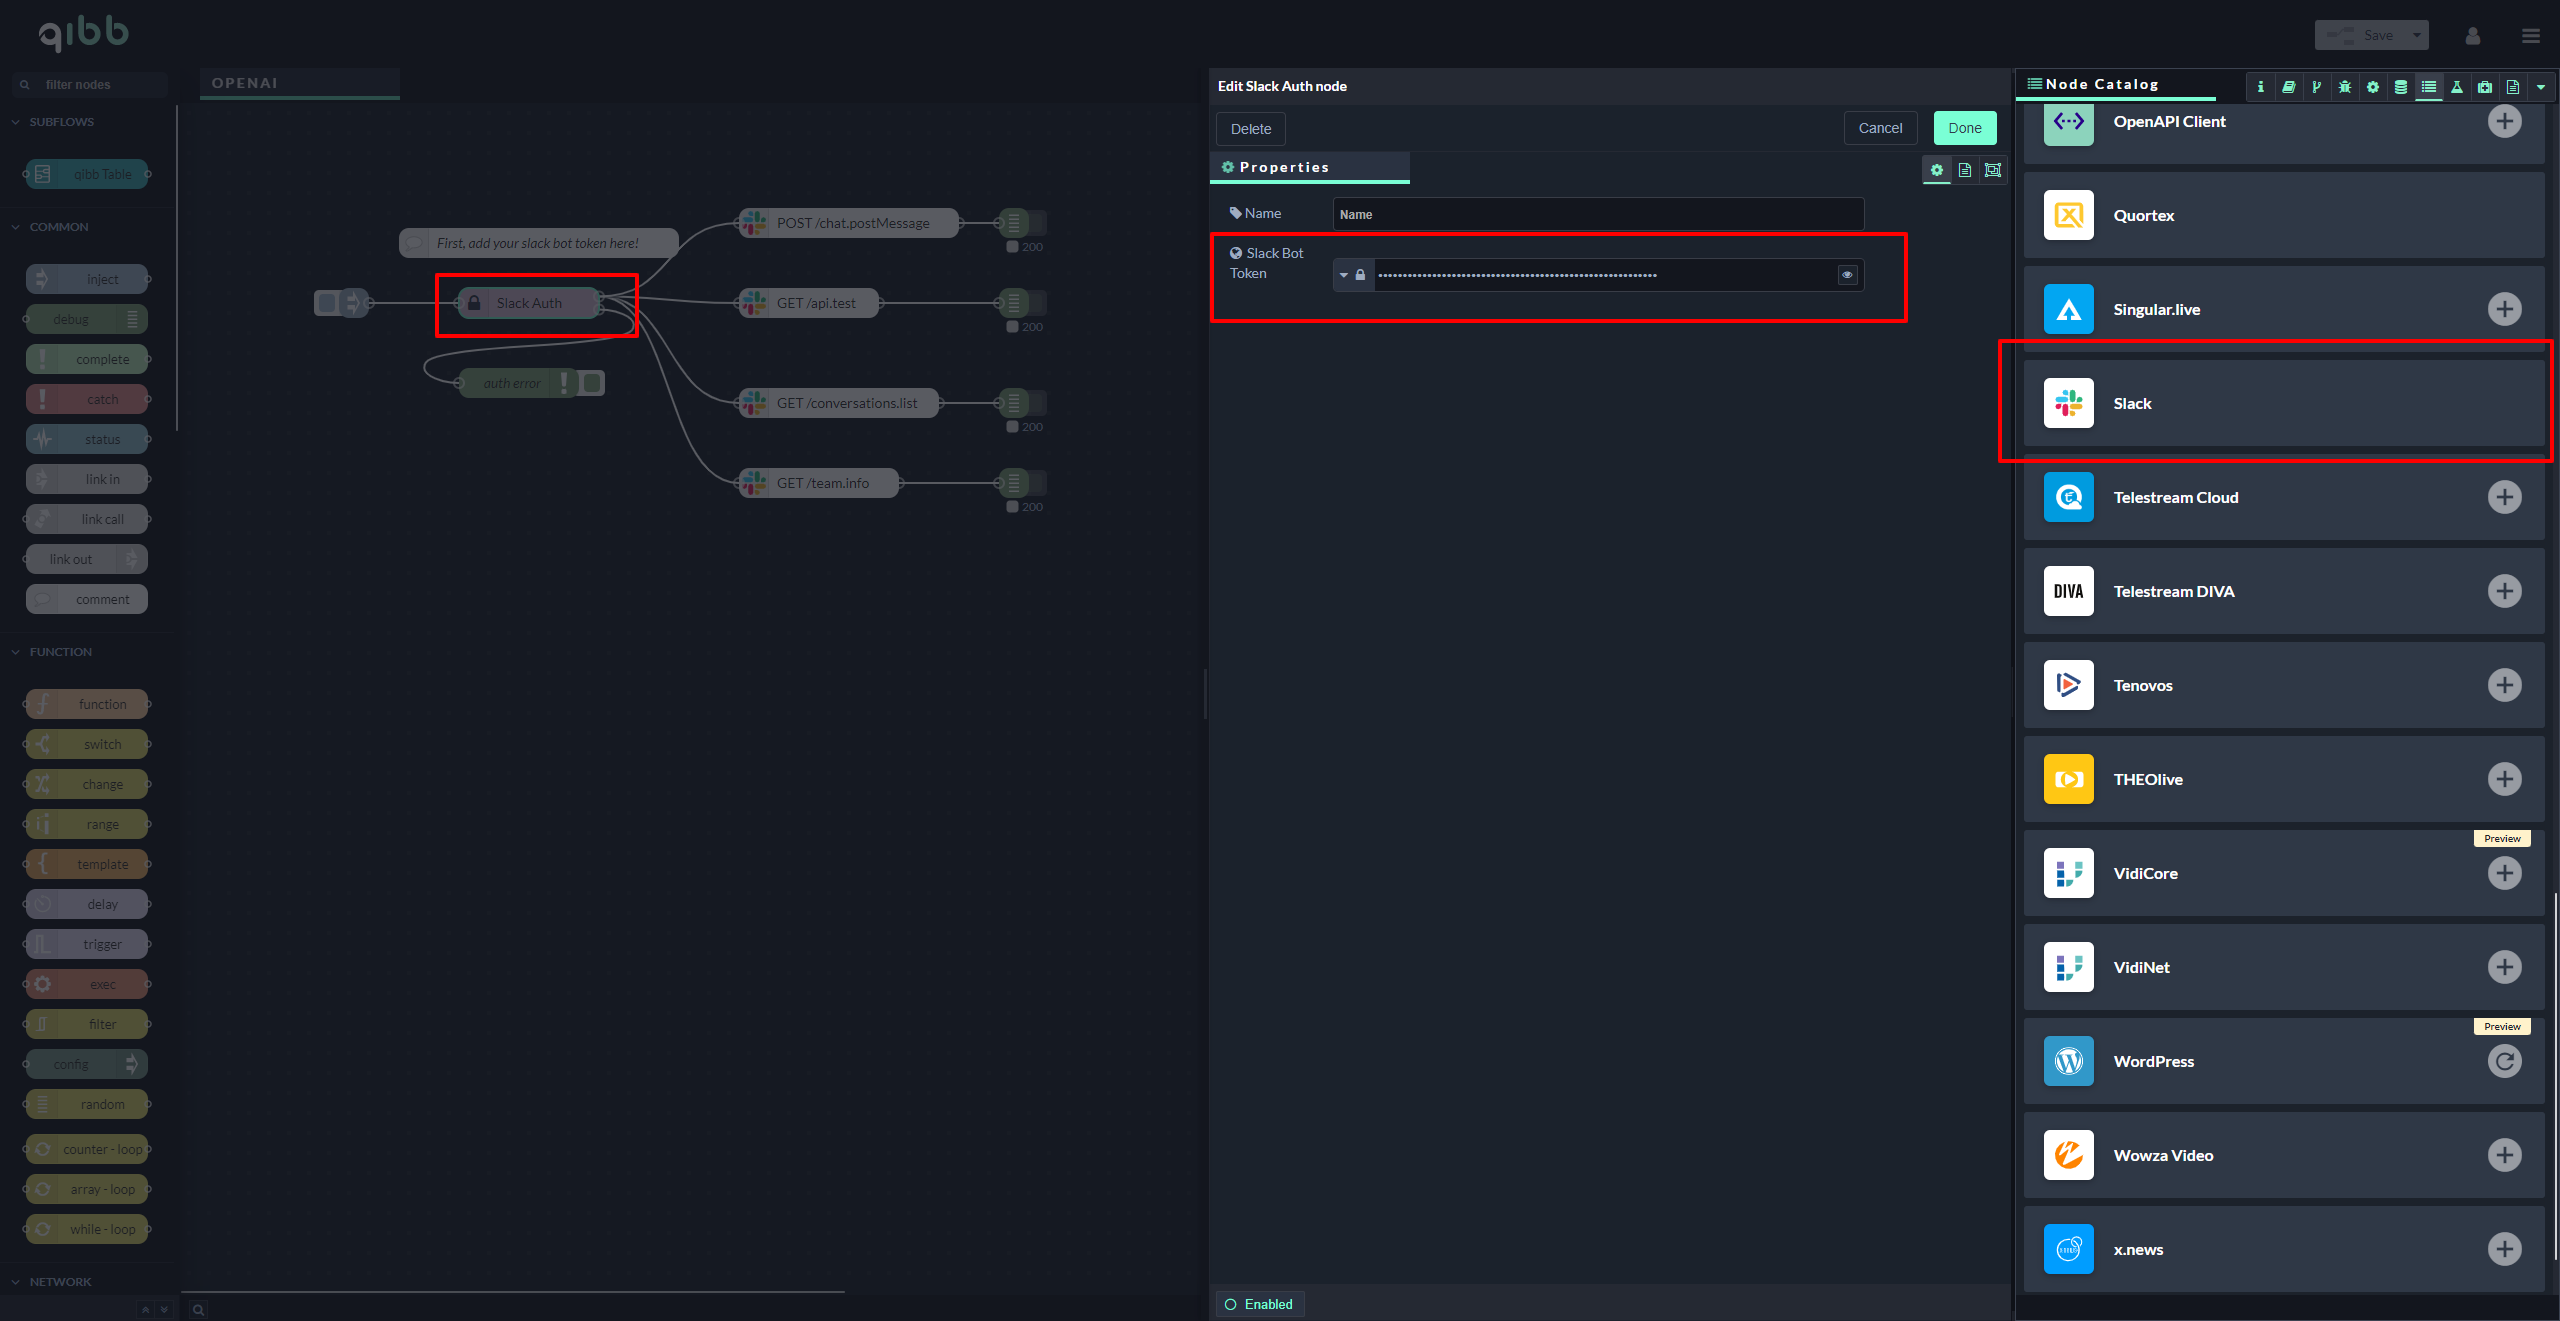Click the Preview badge on WordPress
Screen dimensions: 2560x1321
[x=2502, y=1026]
